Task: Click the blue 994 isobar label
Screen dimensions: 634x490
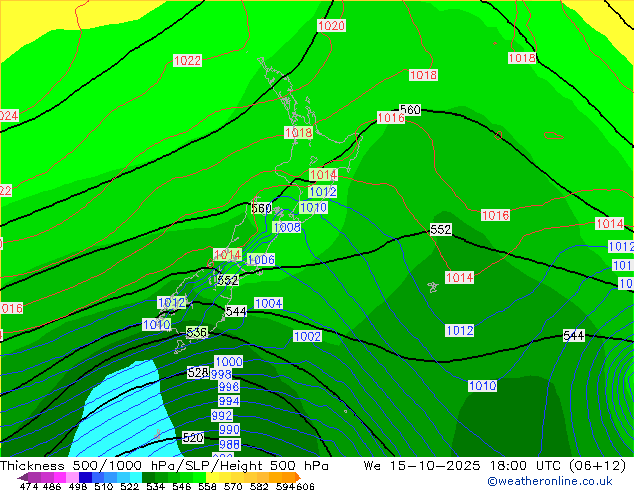Action: (x=229, y=401)
